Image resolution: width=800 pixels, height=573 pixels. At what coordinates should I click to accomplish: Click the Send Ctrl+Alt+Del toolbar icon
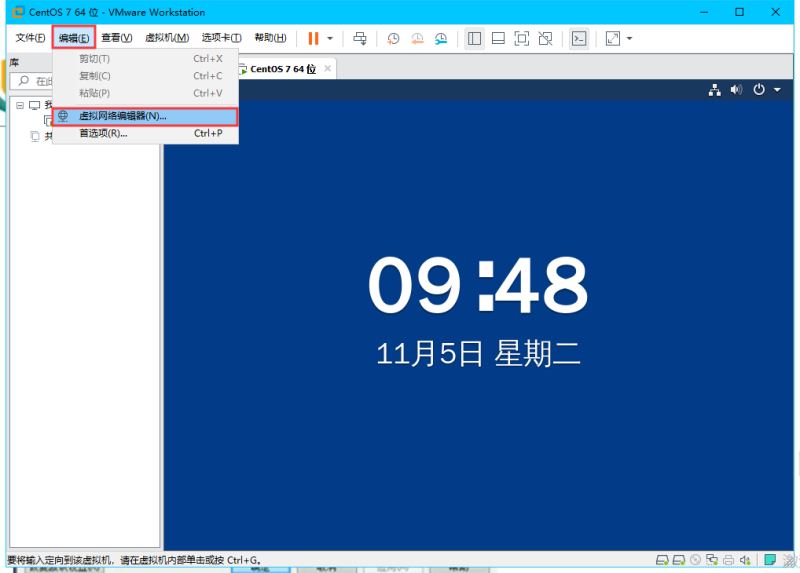click(x=360, y=38)
